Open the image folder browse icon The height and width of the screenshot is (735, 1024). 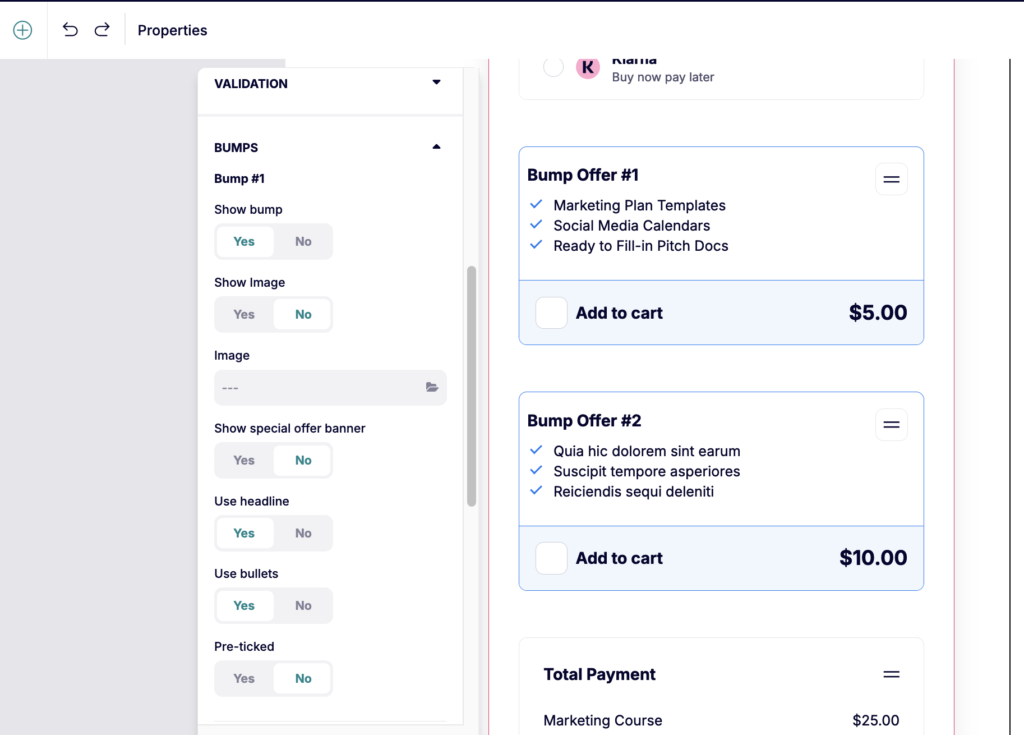432,387
